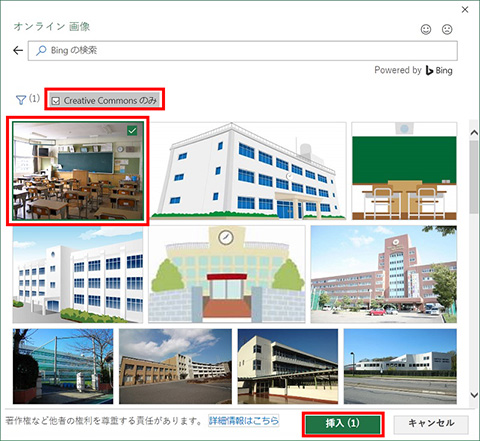Open the 詳細情報はこちら link
The image size is (480, 441).
(x=243, y=421)
